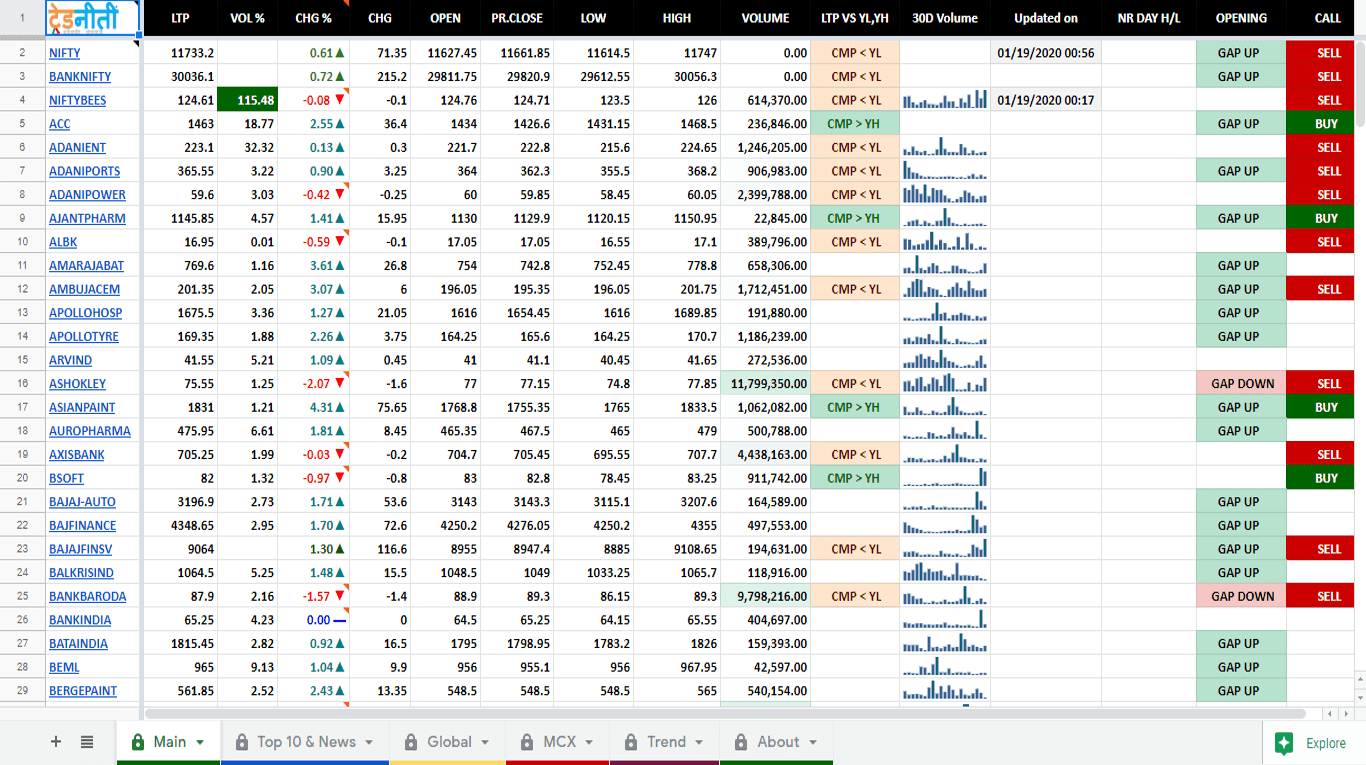1366x765 pixels.
Task: Open the Top 10 & News tab dropdown arrow
Action: 369,742
